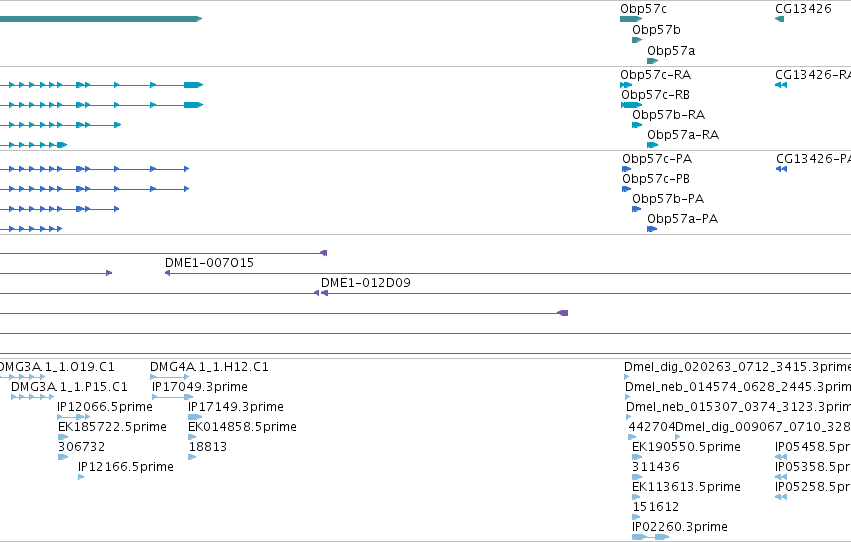Select EST DMG3A.1_1.P15.C1
The image size is (851, 542).
[x=69, y=387]
